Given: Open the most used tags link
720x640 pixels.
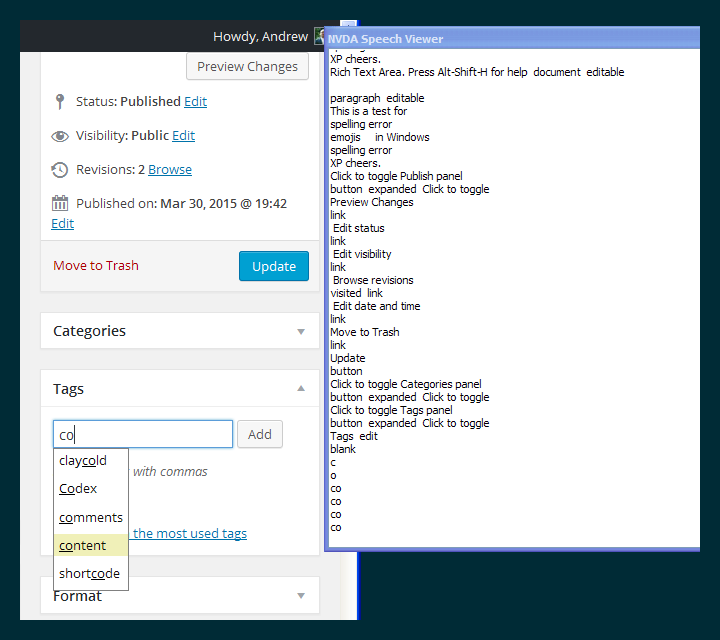Looking at the screenshot, I should click(x=190, y=533).
